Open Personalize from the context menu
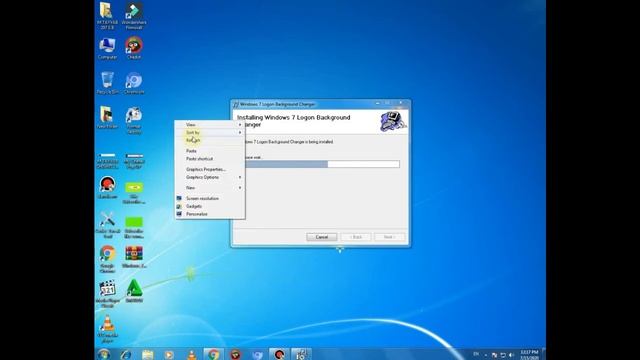Screen dimensions: 640x360 (210, 214)
